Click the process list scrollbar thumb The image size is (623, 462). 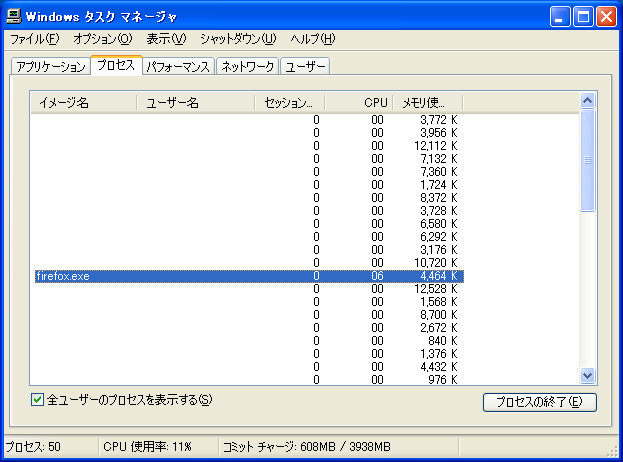pos(587,160)
